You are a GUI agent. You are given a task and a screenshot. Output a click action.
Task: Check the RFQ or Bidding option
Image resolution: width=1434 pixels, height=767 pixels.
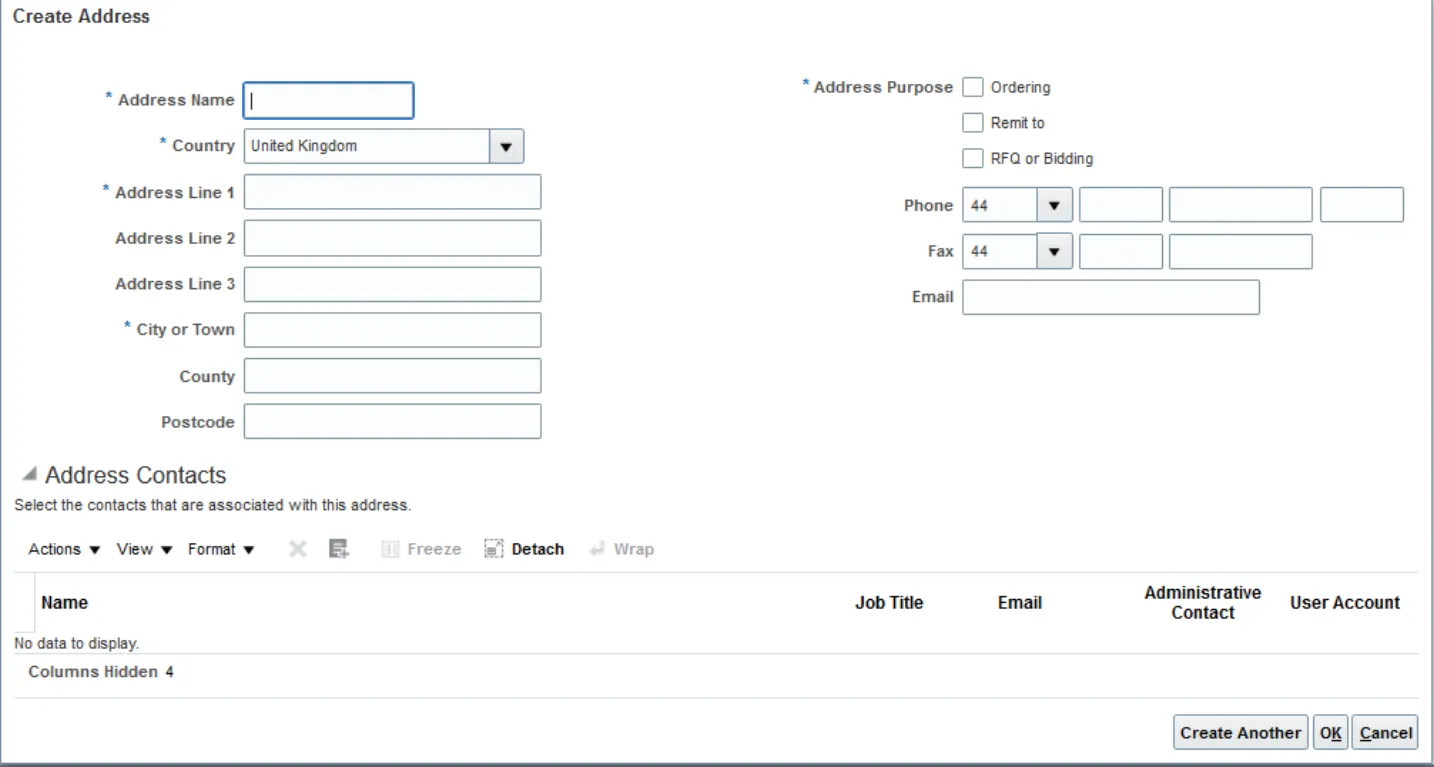[973, 159]
